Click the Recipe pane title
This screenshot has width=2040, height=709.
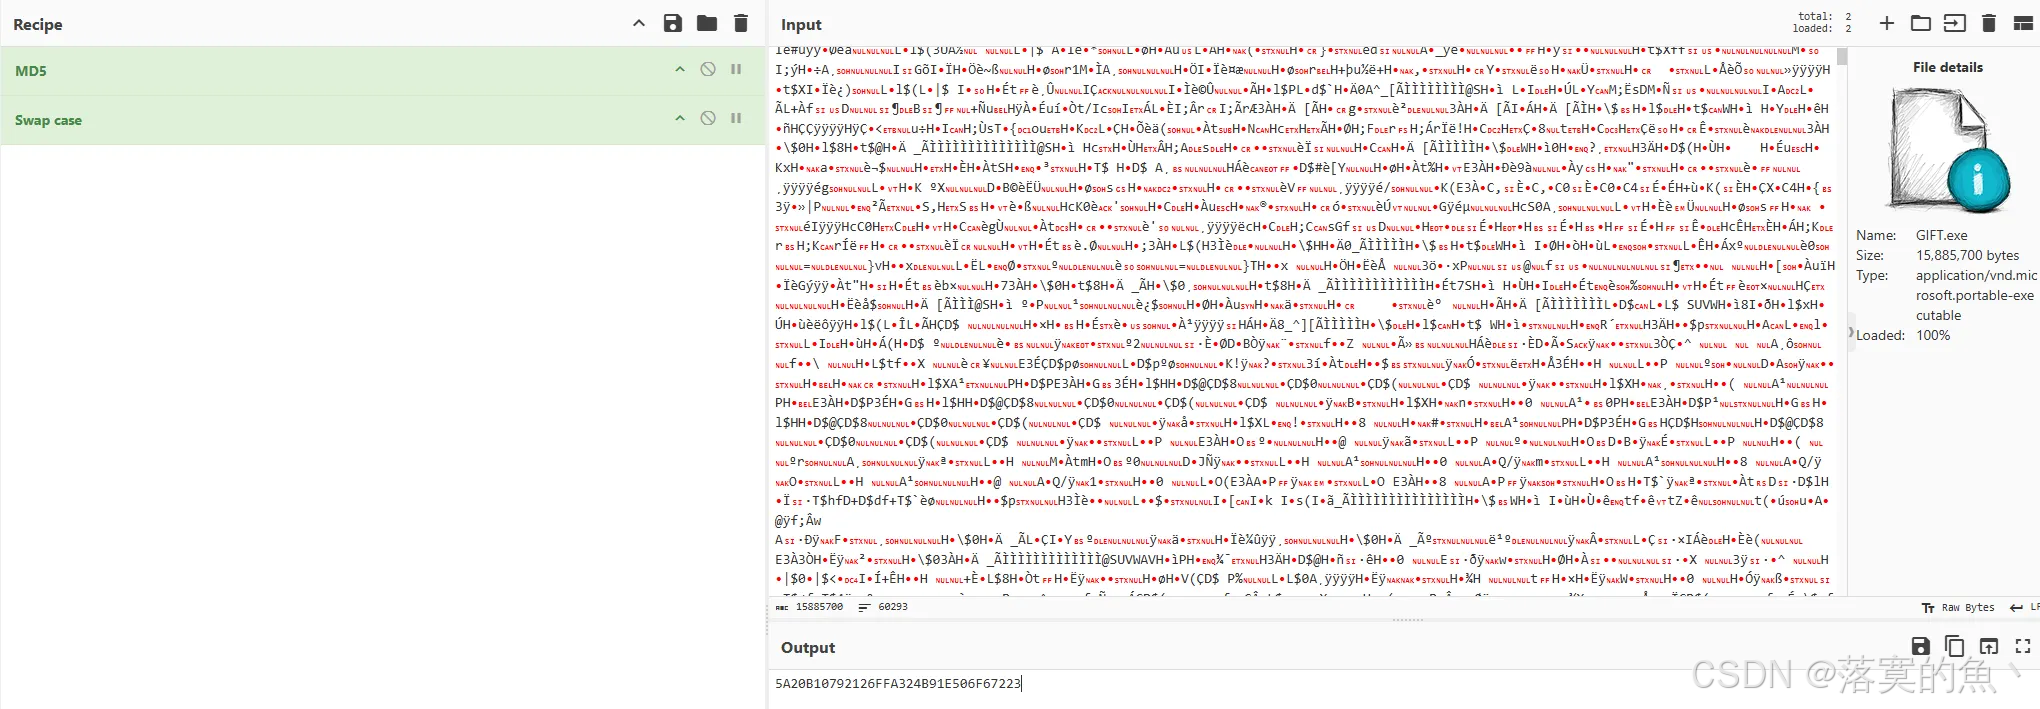click(38, 24)
